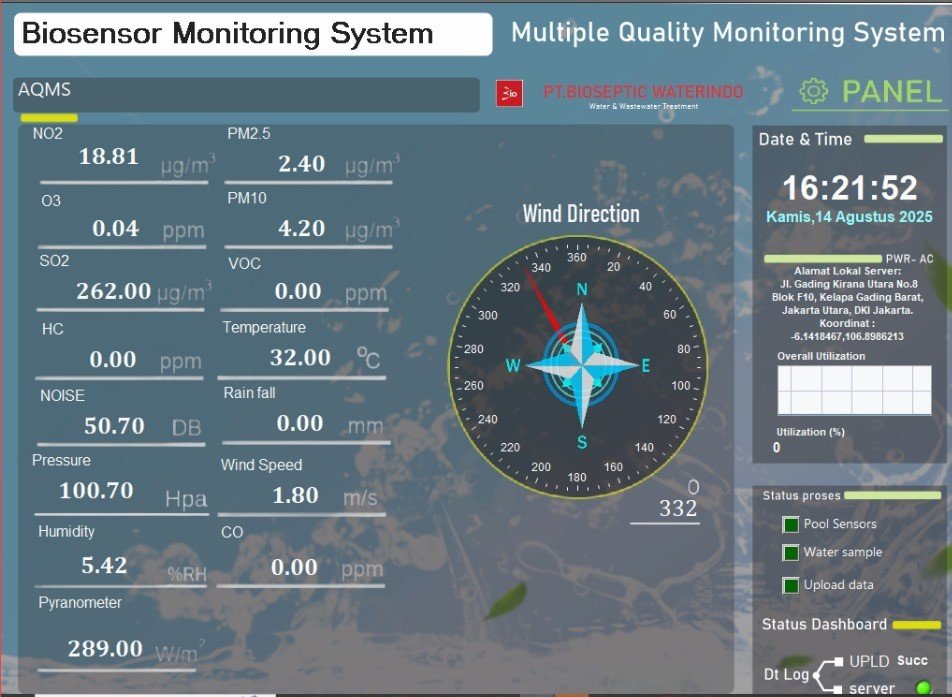Select the yellow AQMS tab indicator

click(x=49, y=118)
